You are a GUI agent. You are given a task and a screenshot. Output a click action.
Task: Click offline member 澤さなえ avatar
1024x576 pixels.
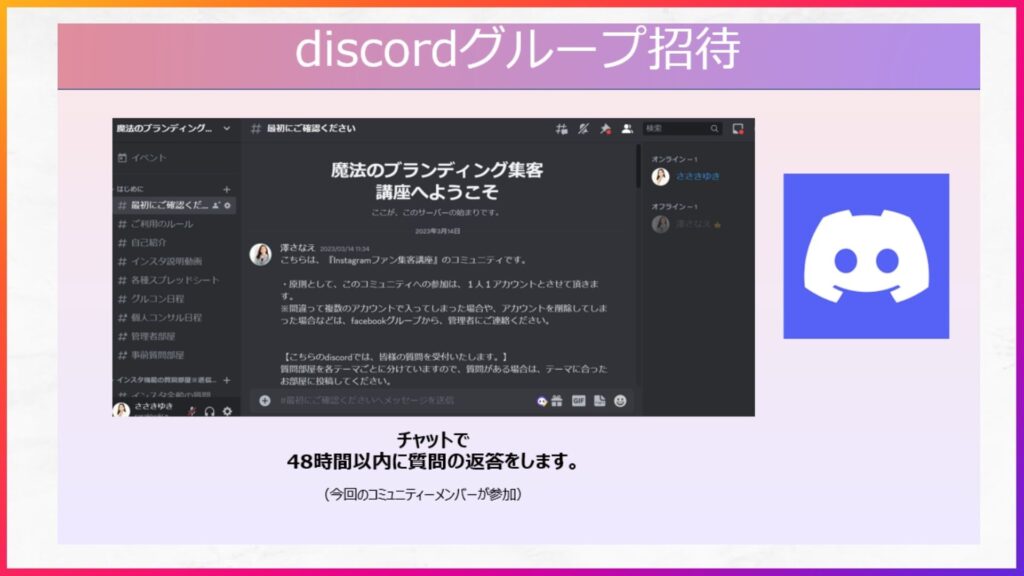point(660,224)
